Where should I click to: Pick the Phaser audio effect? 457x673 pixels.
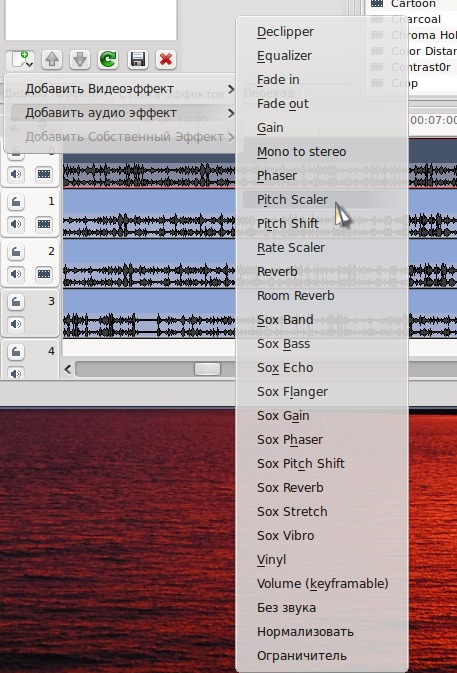(322, 176)
